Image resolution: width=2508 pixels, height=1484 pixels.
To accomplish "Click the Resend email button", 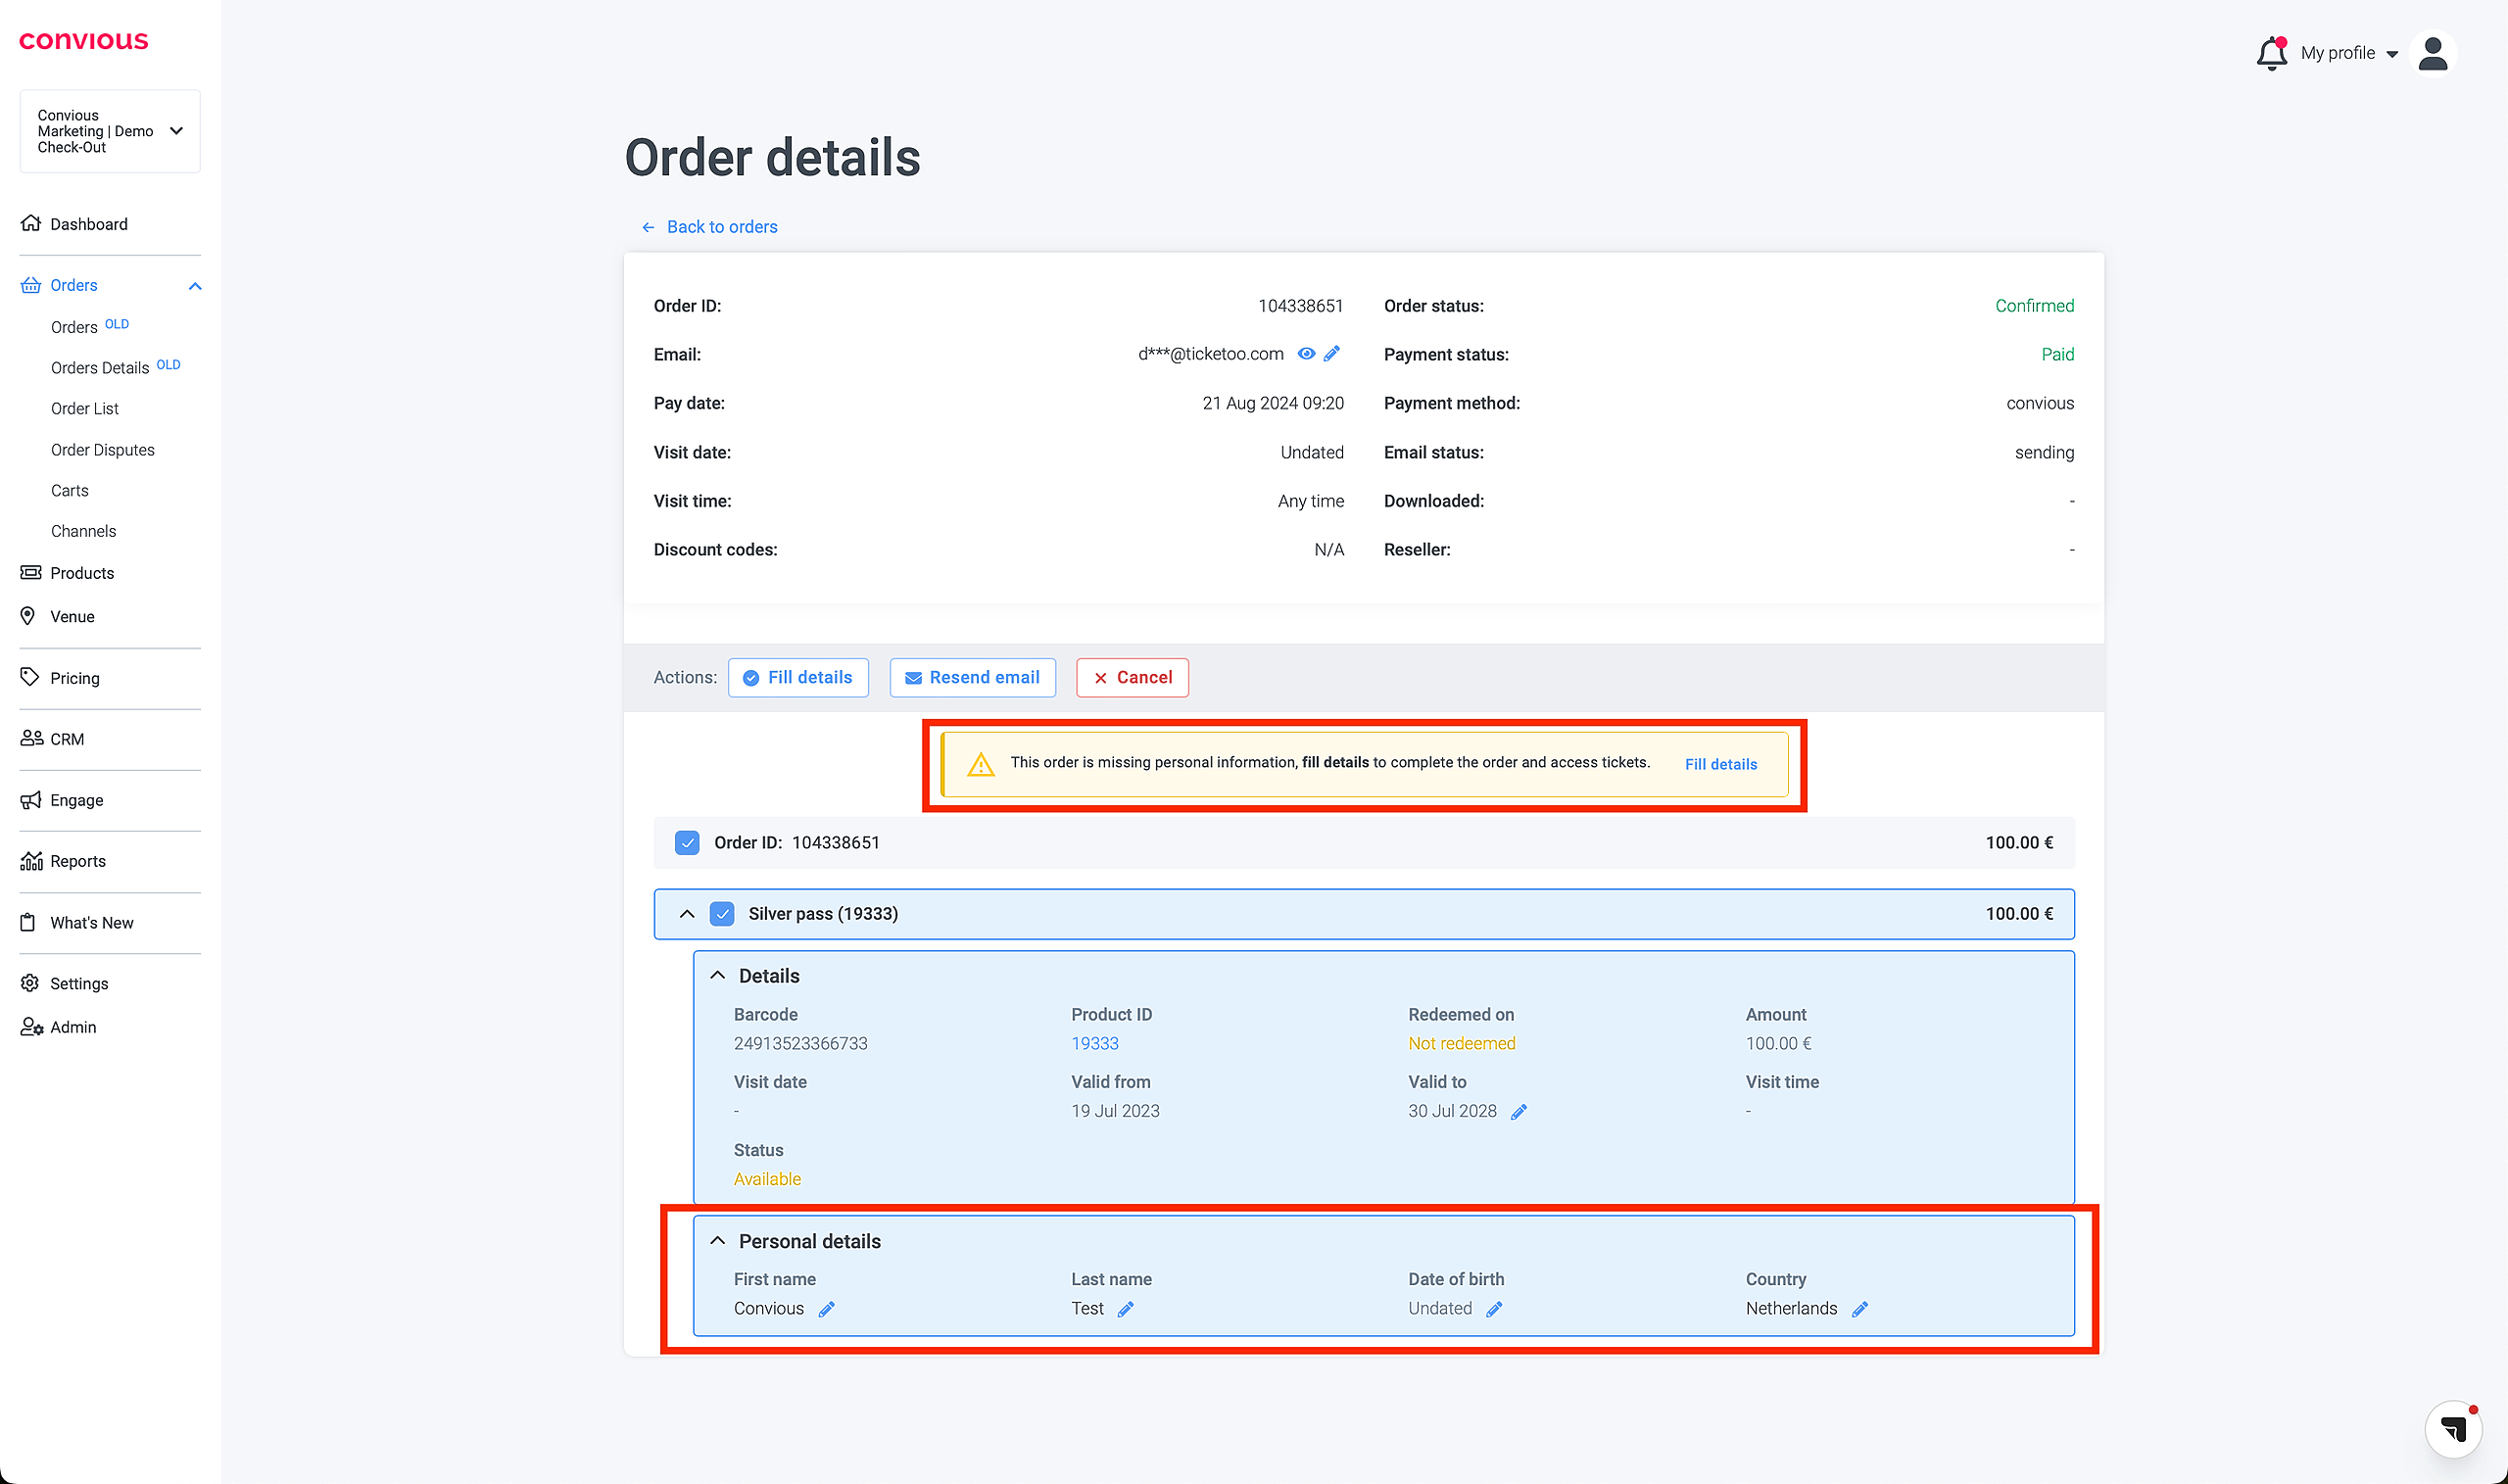I will [x=972, y=678].
